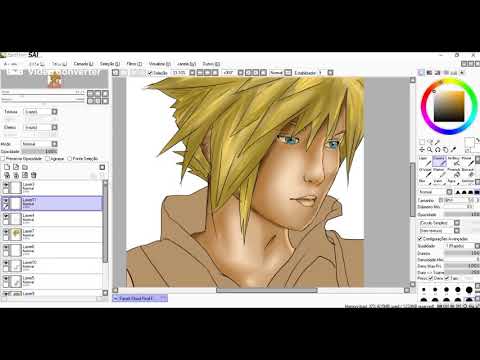
Task: Pick the smallest brush size dot preset
Action: (x=424, y=290)
